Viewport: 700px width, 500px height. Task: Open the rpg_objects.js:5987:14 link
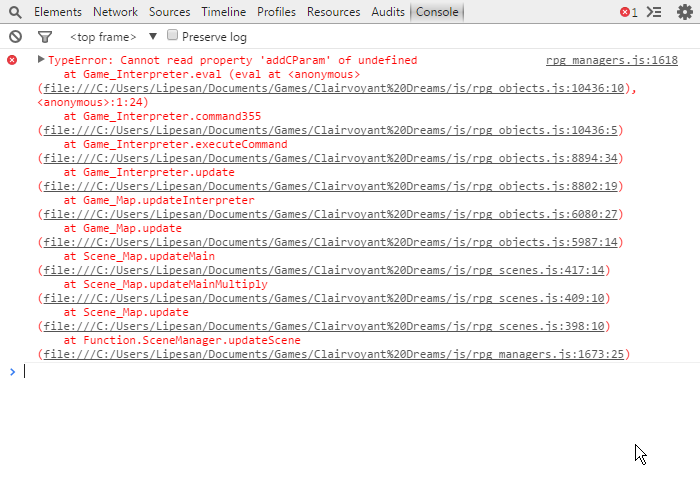coord(330,242)
